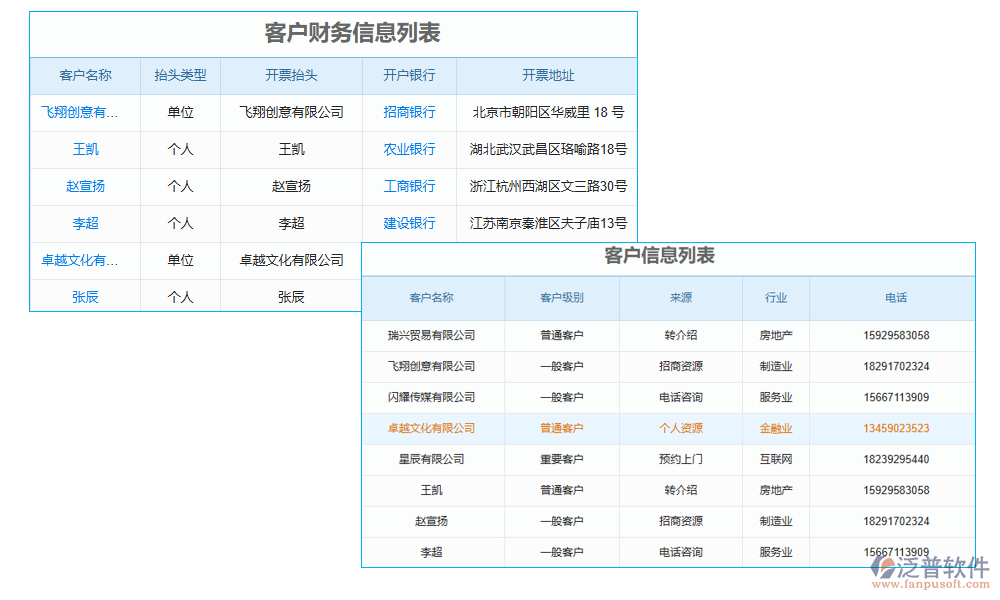The height and width of the screenshot is (600, 1000).
Task: Select the highlighted 卓越文化有限公司 row
Action: coord(432,428)
